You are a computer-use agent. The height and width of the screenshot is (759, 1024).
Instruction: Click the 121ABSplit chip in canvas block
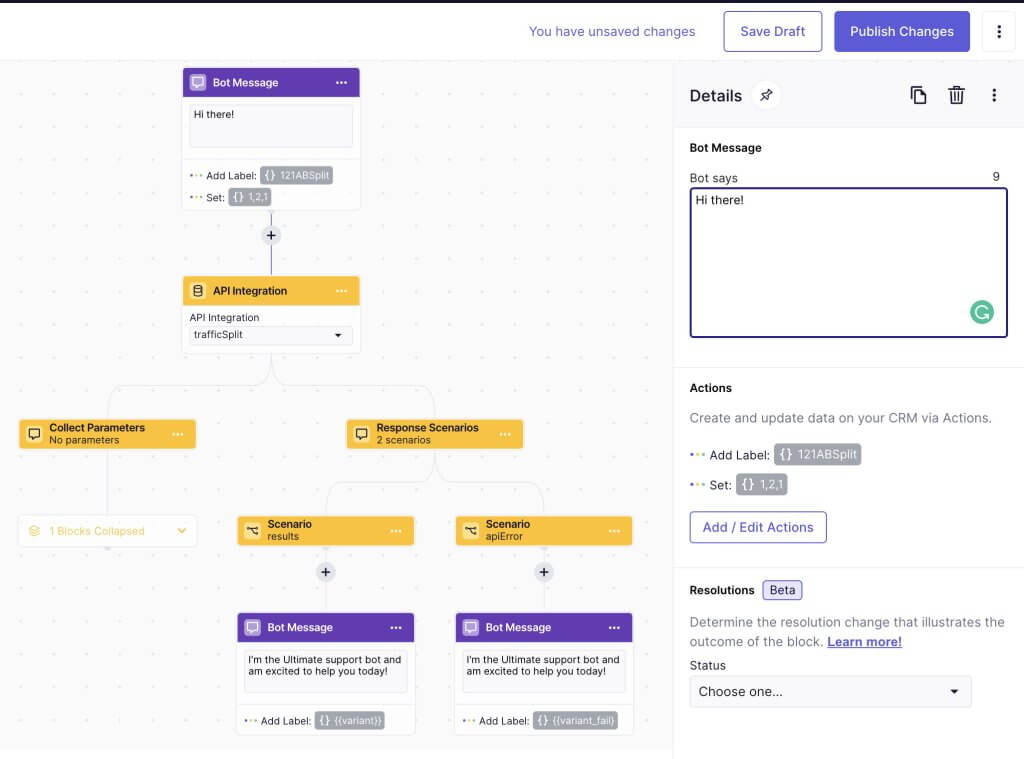point(296,175)
